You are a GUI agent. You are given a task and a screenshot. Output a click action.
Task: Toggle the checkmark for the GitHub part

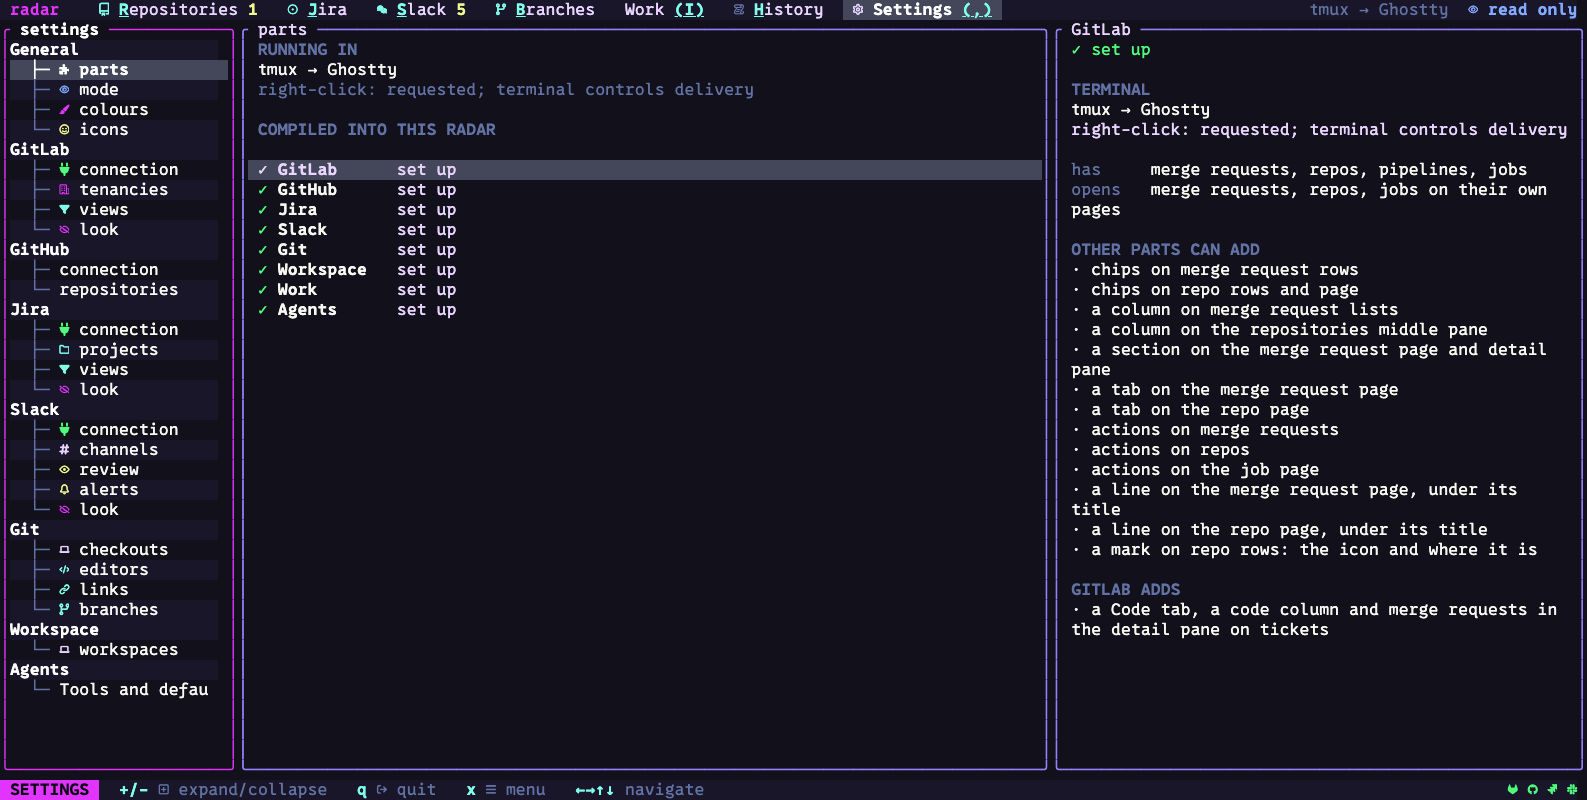(263, 190)
